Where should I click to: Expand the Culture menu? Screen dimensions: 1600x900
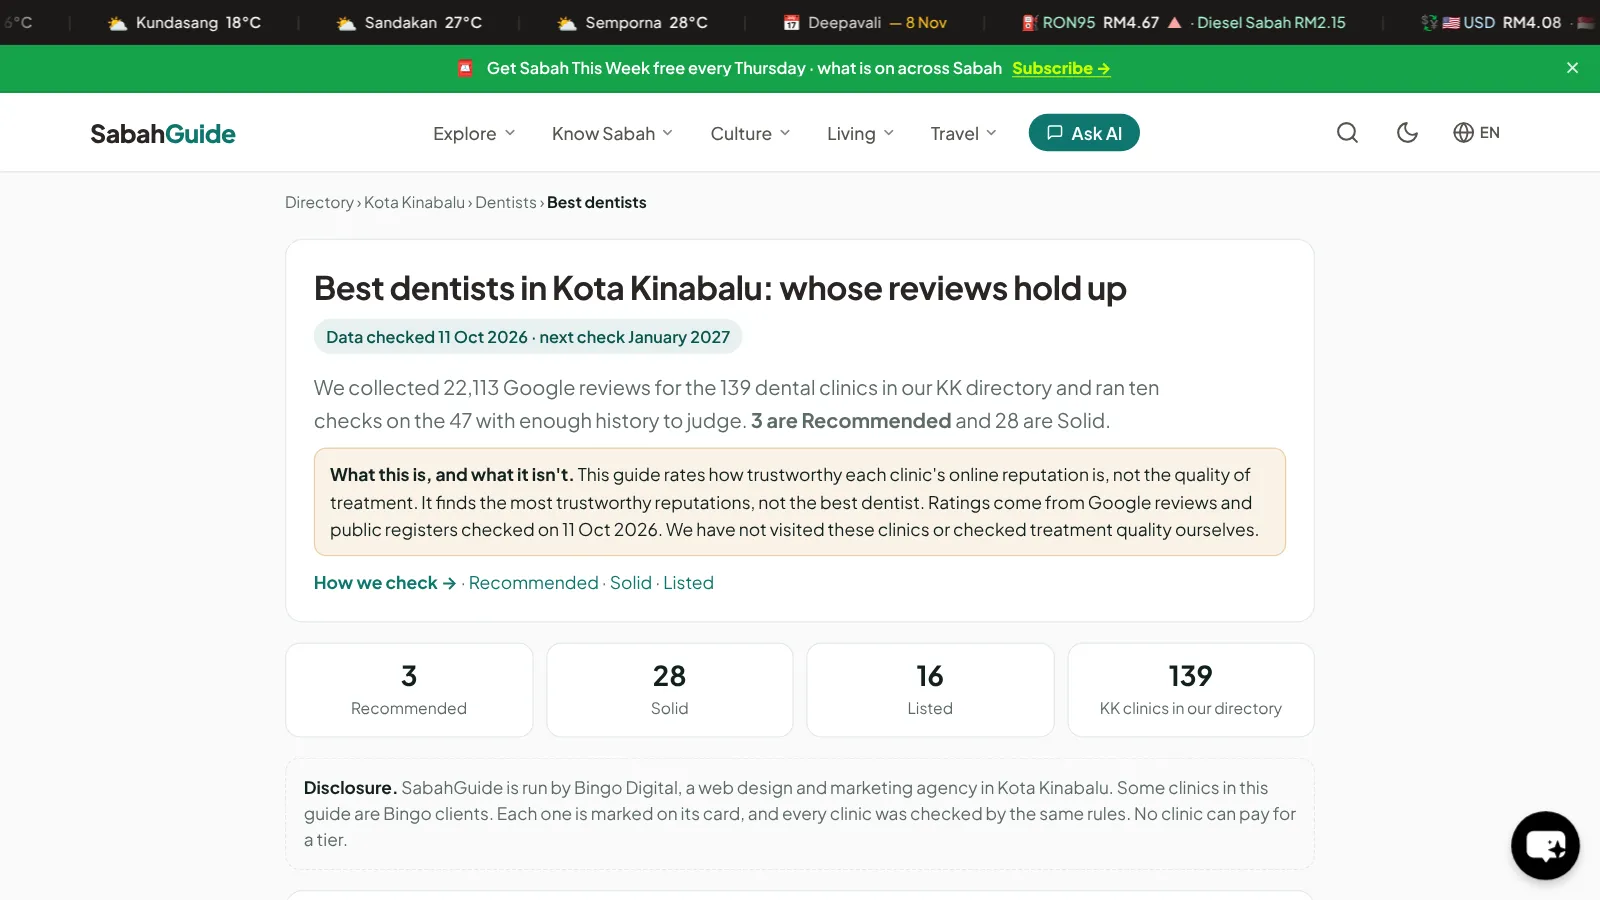tap(750, 134)
